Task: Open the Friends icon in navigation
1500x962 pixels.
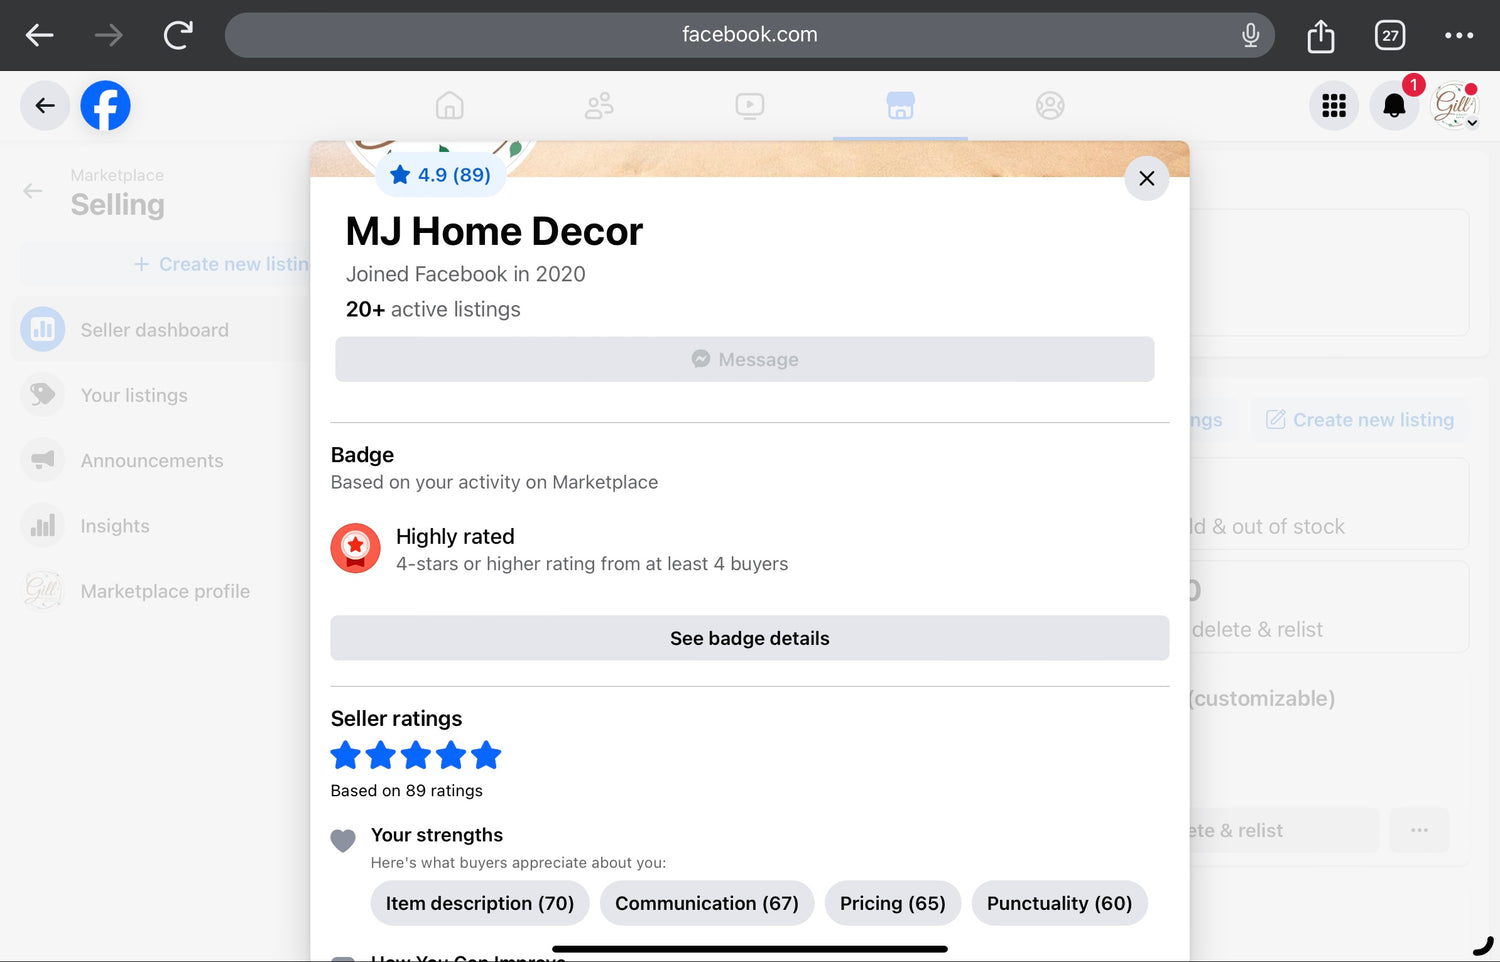Action: point(599,106)
